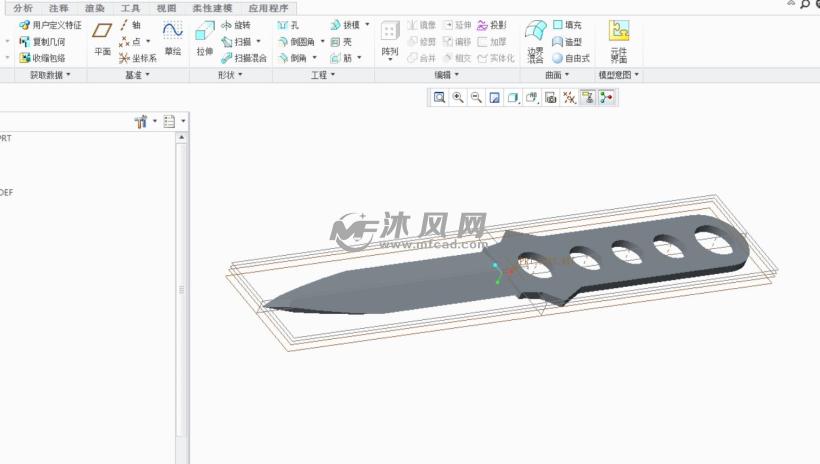The width and height of the screenshot is (820, 464).
Task: Click the zoom in magnifier icon
Action: click(x=458, y=97)
